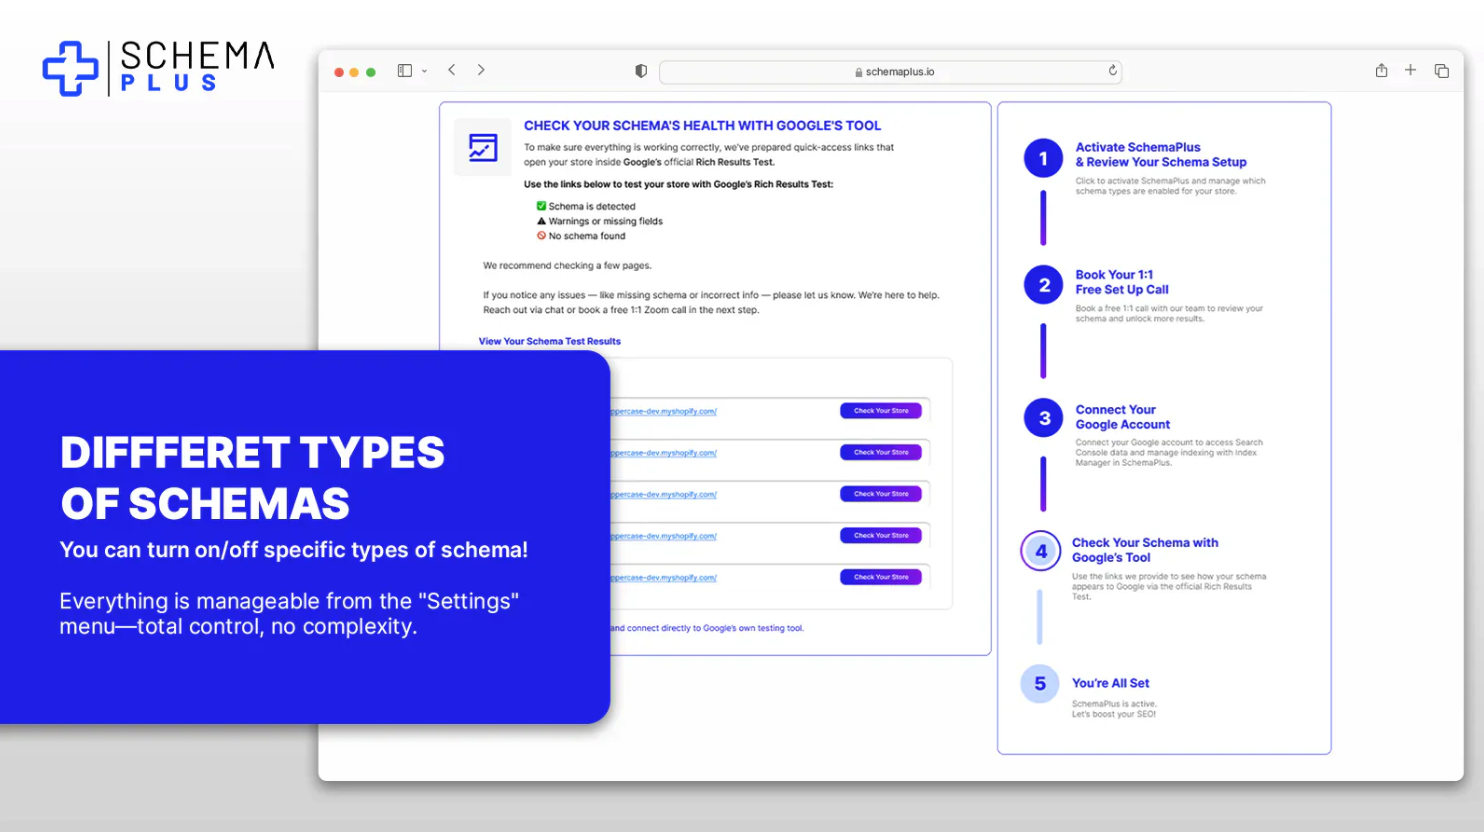Viewport: 1484px width, 832px height.
Task: Click the privacy shield icon in toolbar
Action: (641, 71)
